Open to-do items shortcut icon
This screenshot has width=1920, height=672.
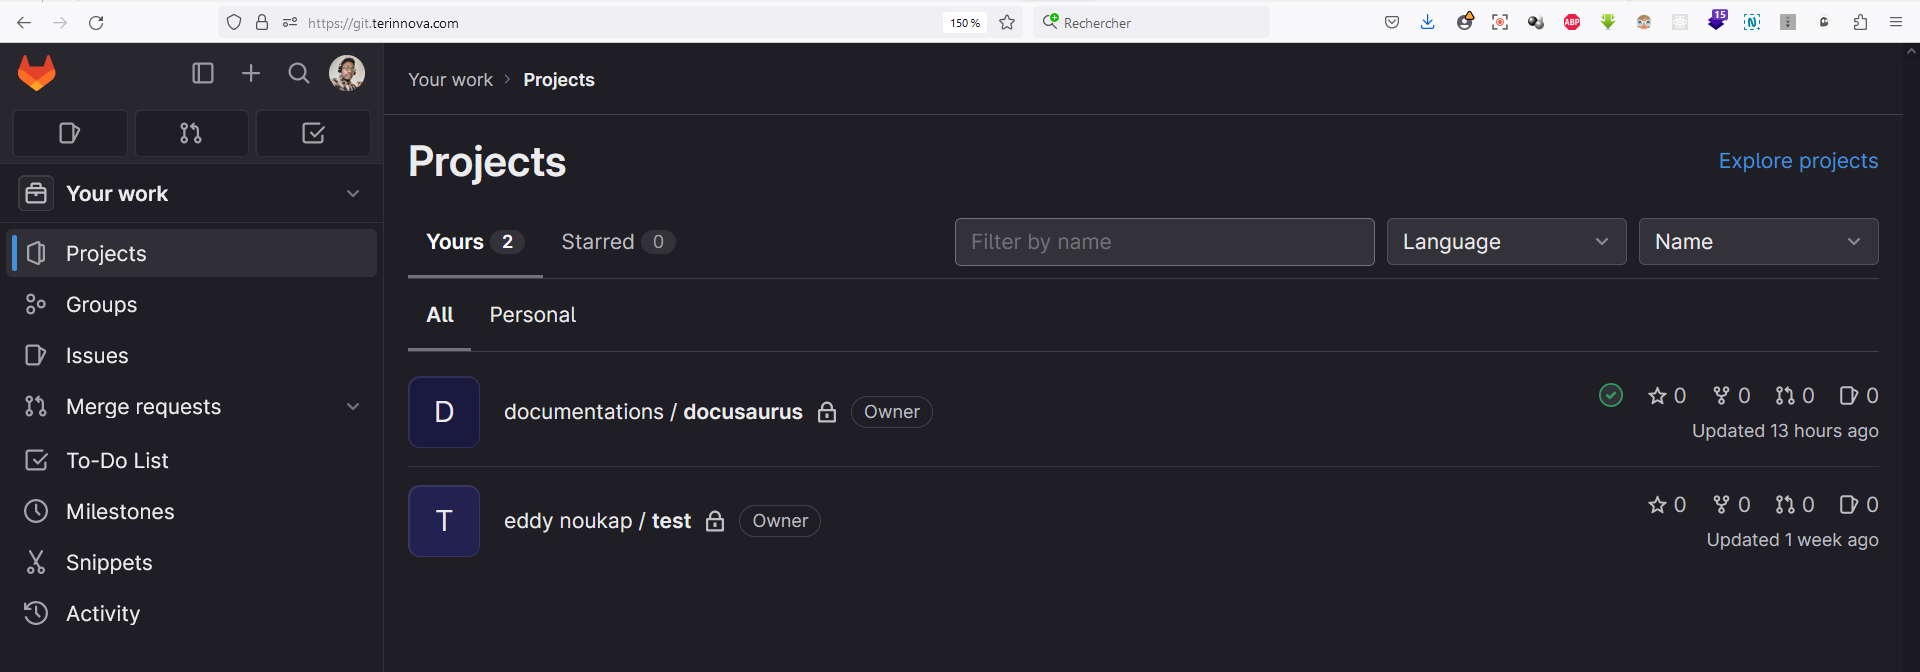313,133
